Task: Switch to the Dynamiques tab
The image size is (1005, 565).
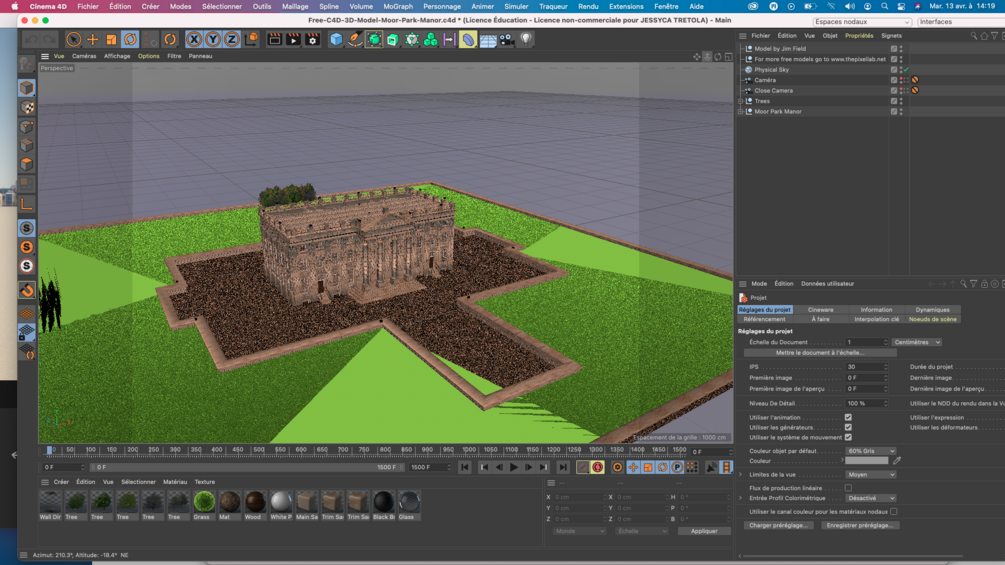Action: (x=933, y=310)
